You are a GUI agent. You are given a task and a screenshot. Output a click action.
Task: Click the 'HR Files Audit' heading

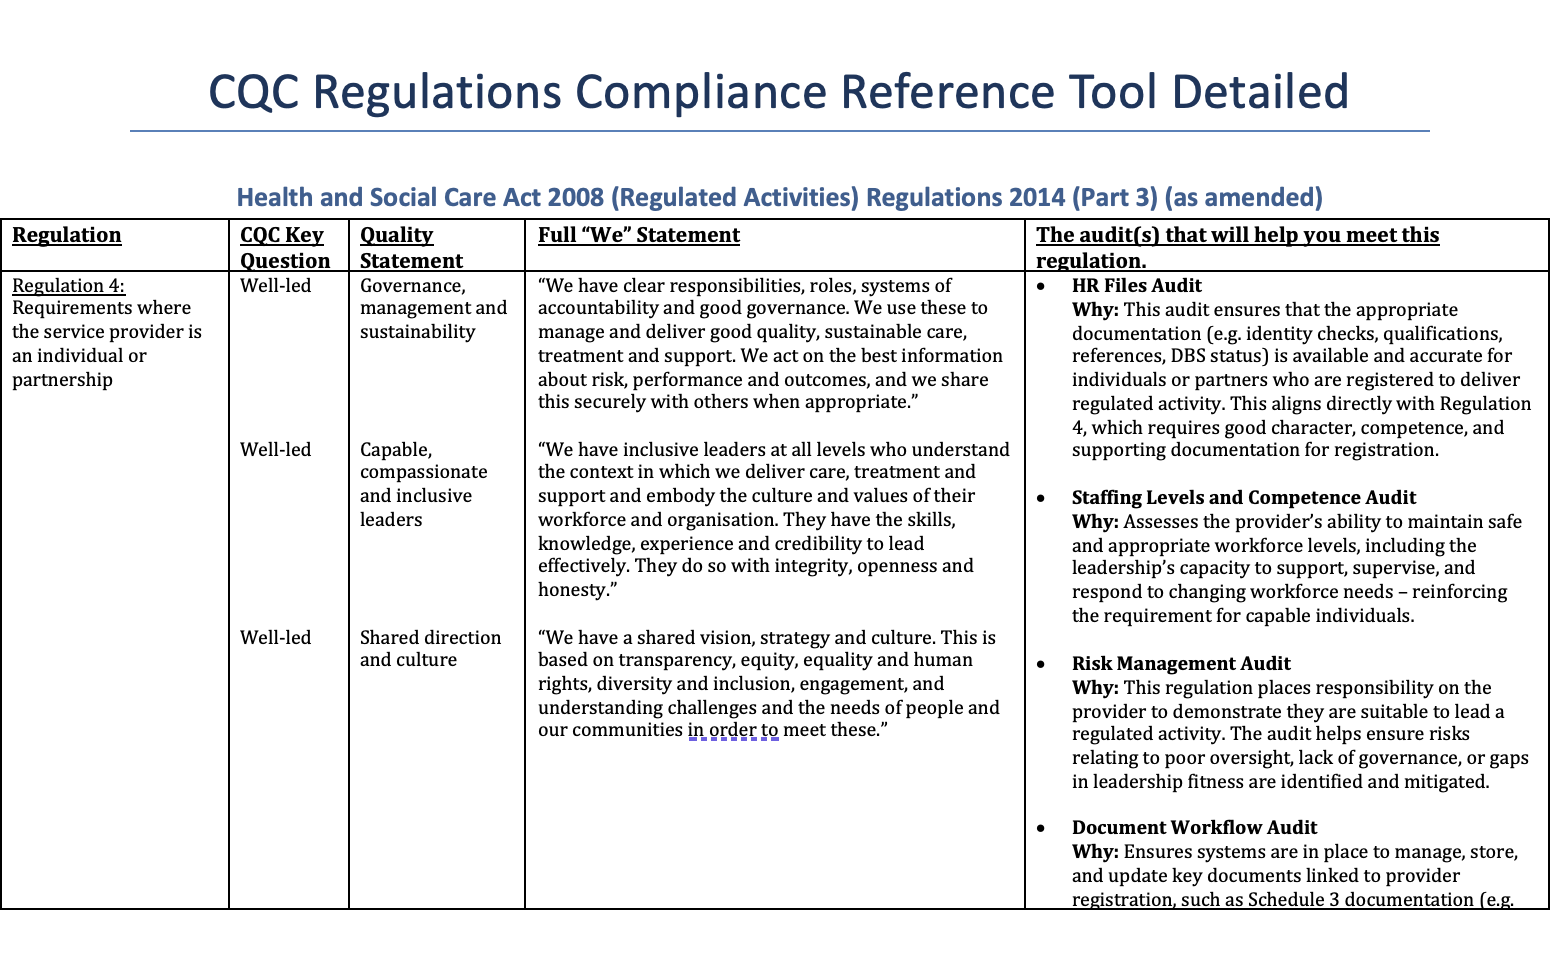point(1136,286)
